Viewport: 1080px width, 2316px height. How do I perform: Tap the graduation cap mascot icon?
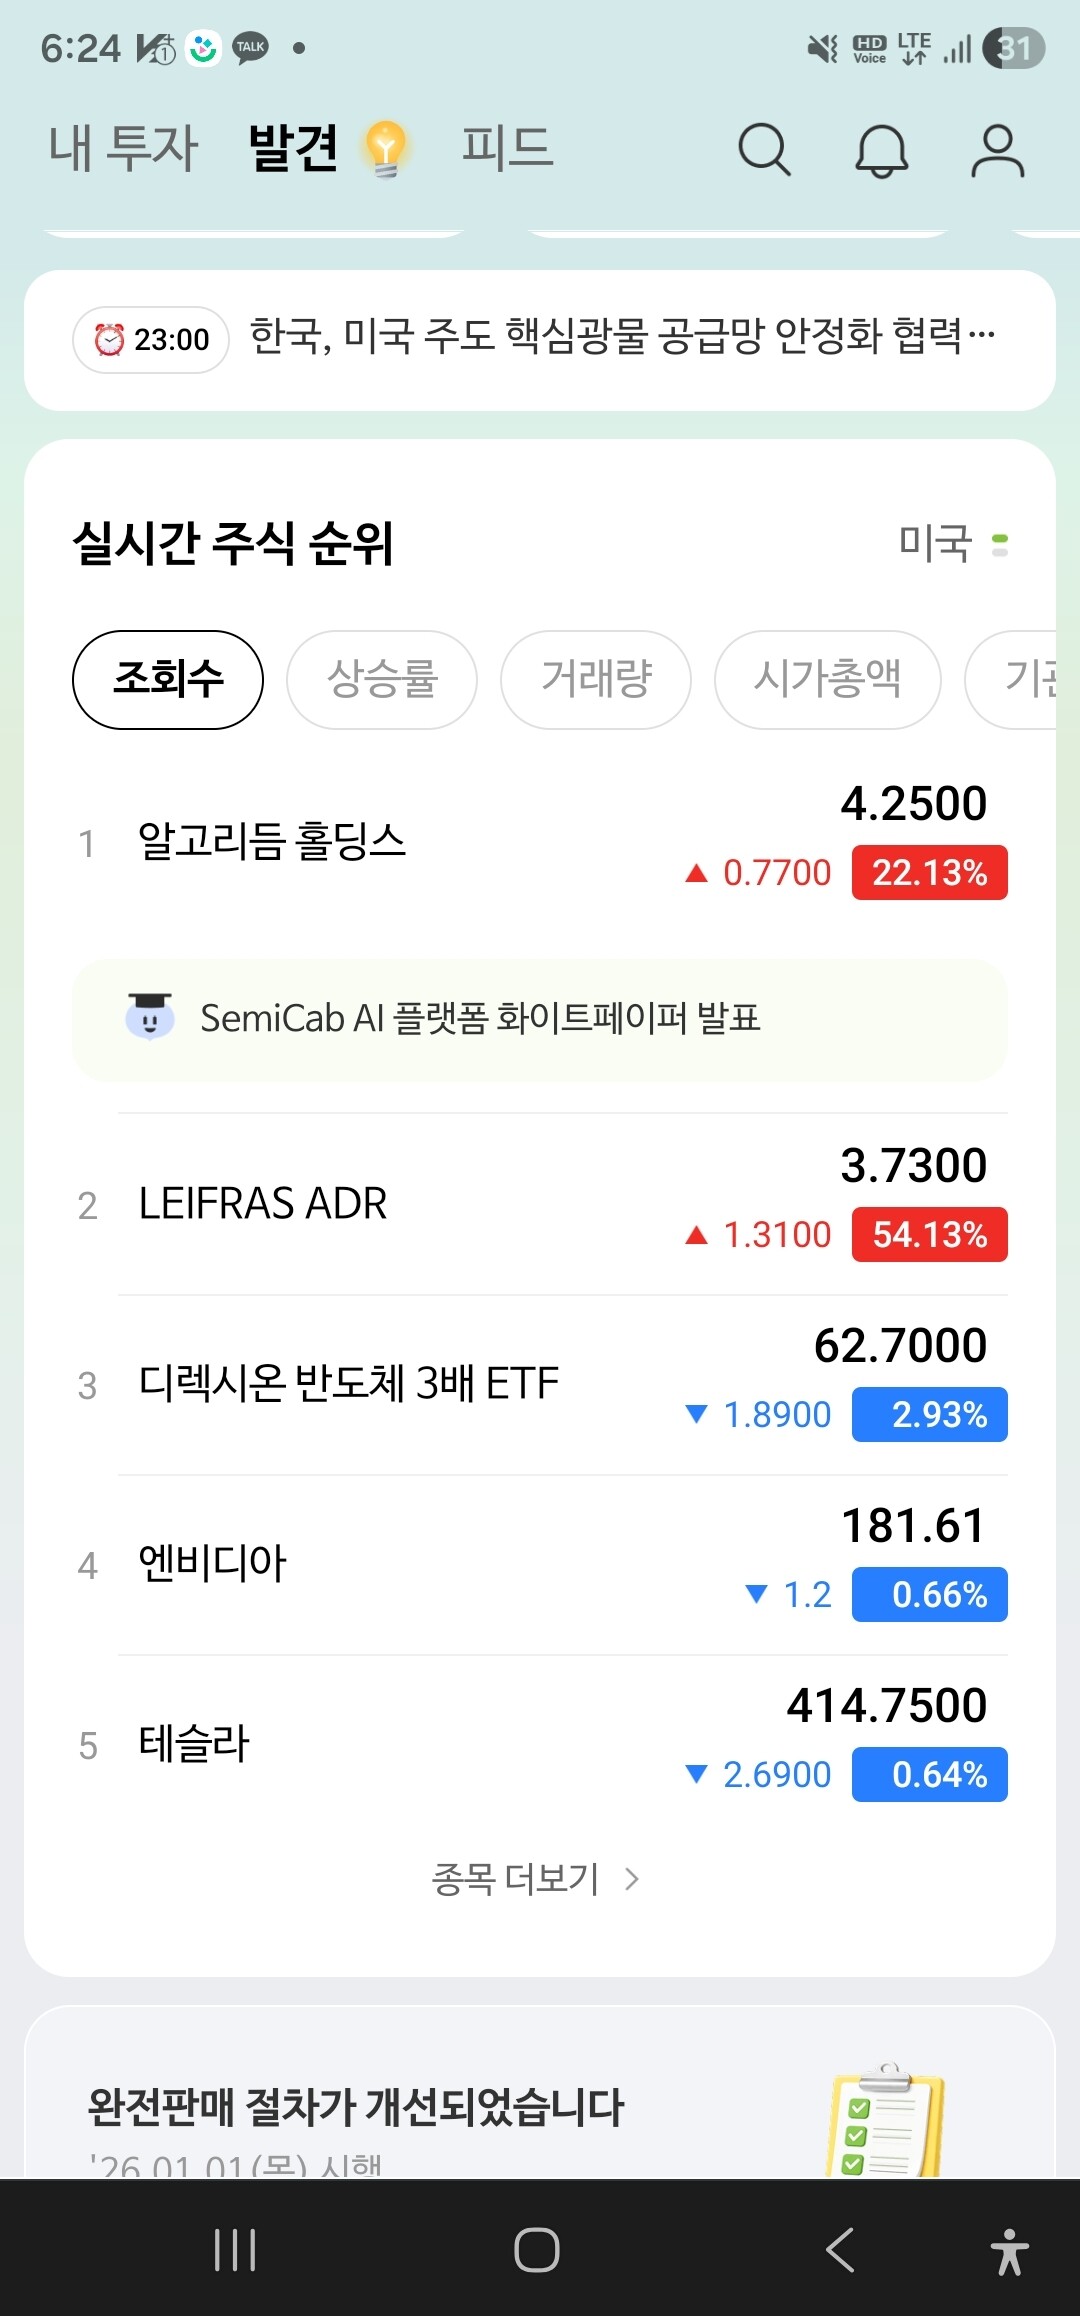pyautogui.click(x=150, y=1017)
